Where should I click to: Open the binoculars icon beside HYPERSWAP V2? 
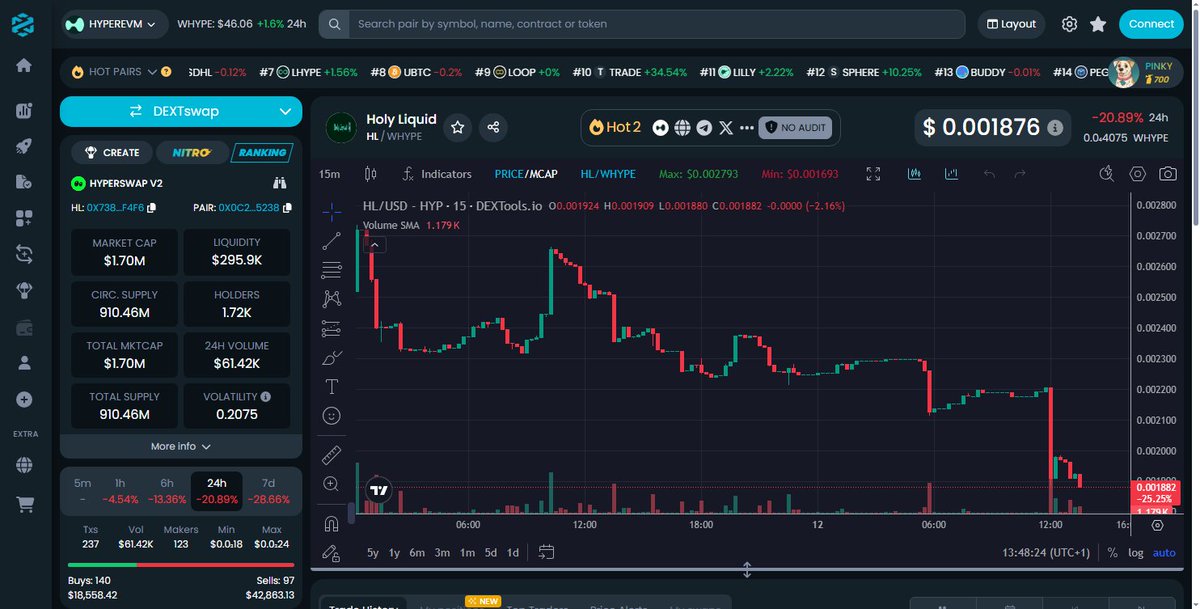[280, 184]
